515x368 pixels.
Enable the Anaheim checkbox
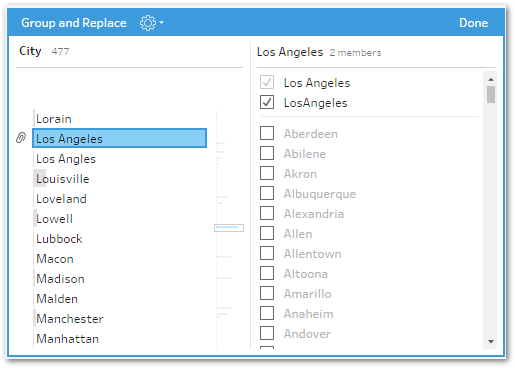267,313
